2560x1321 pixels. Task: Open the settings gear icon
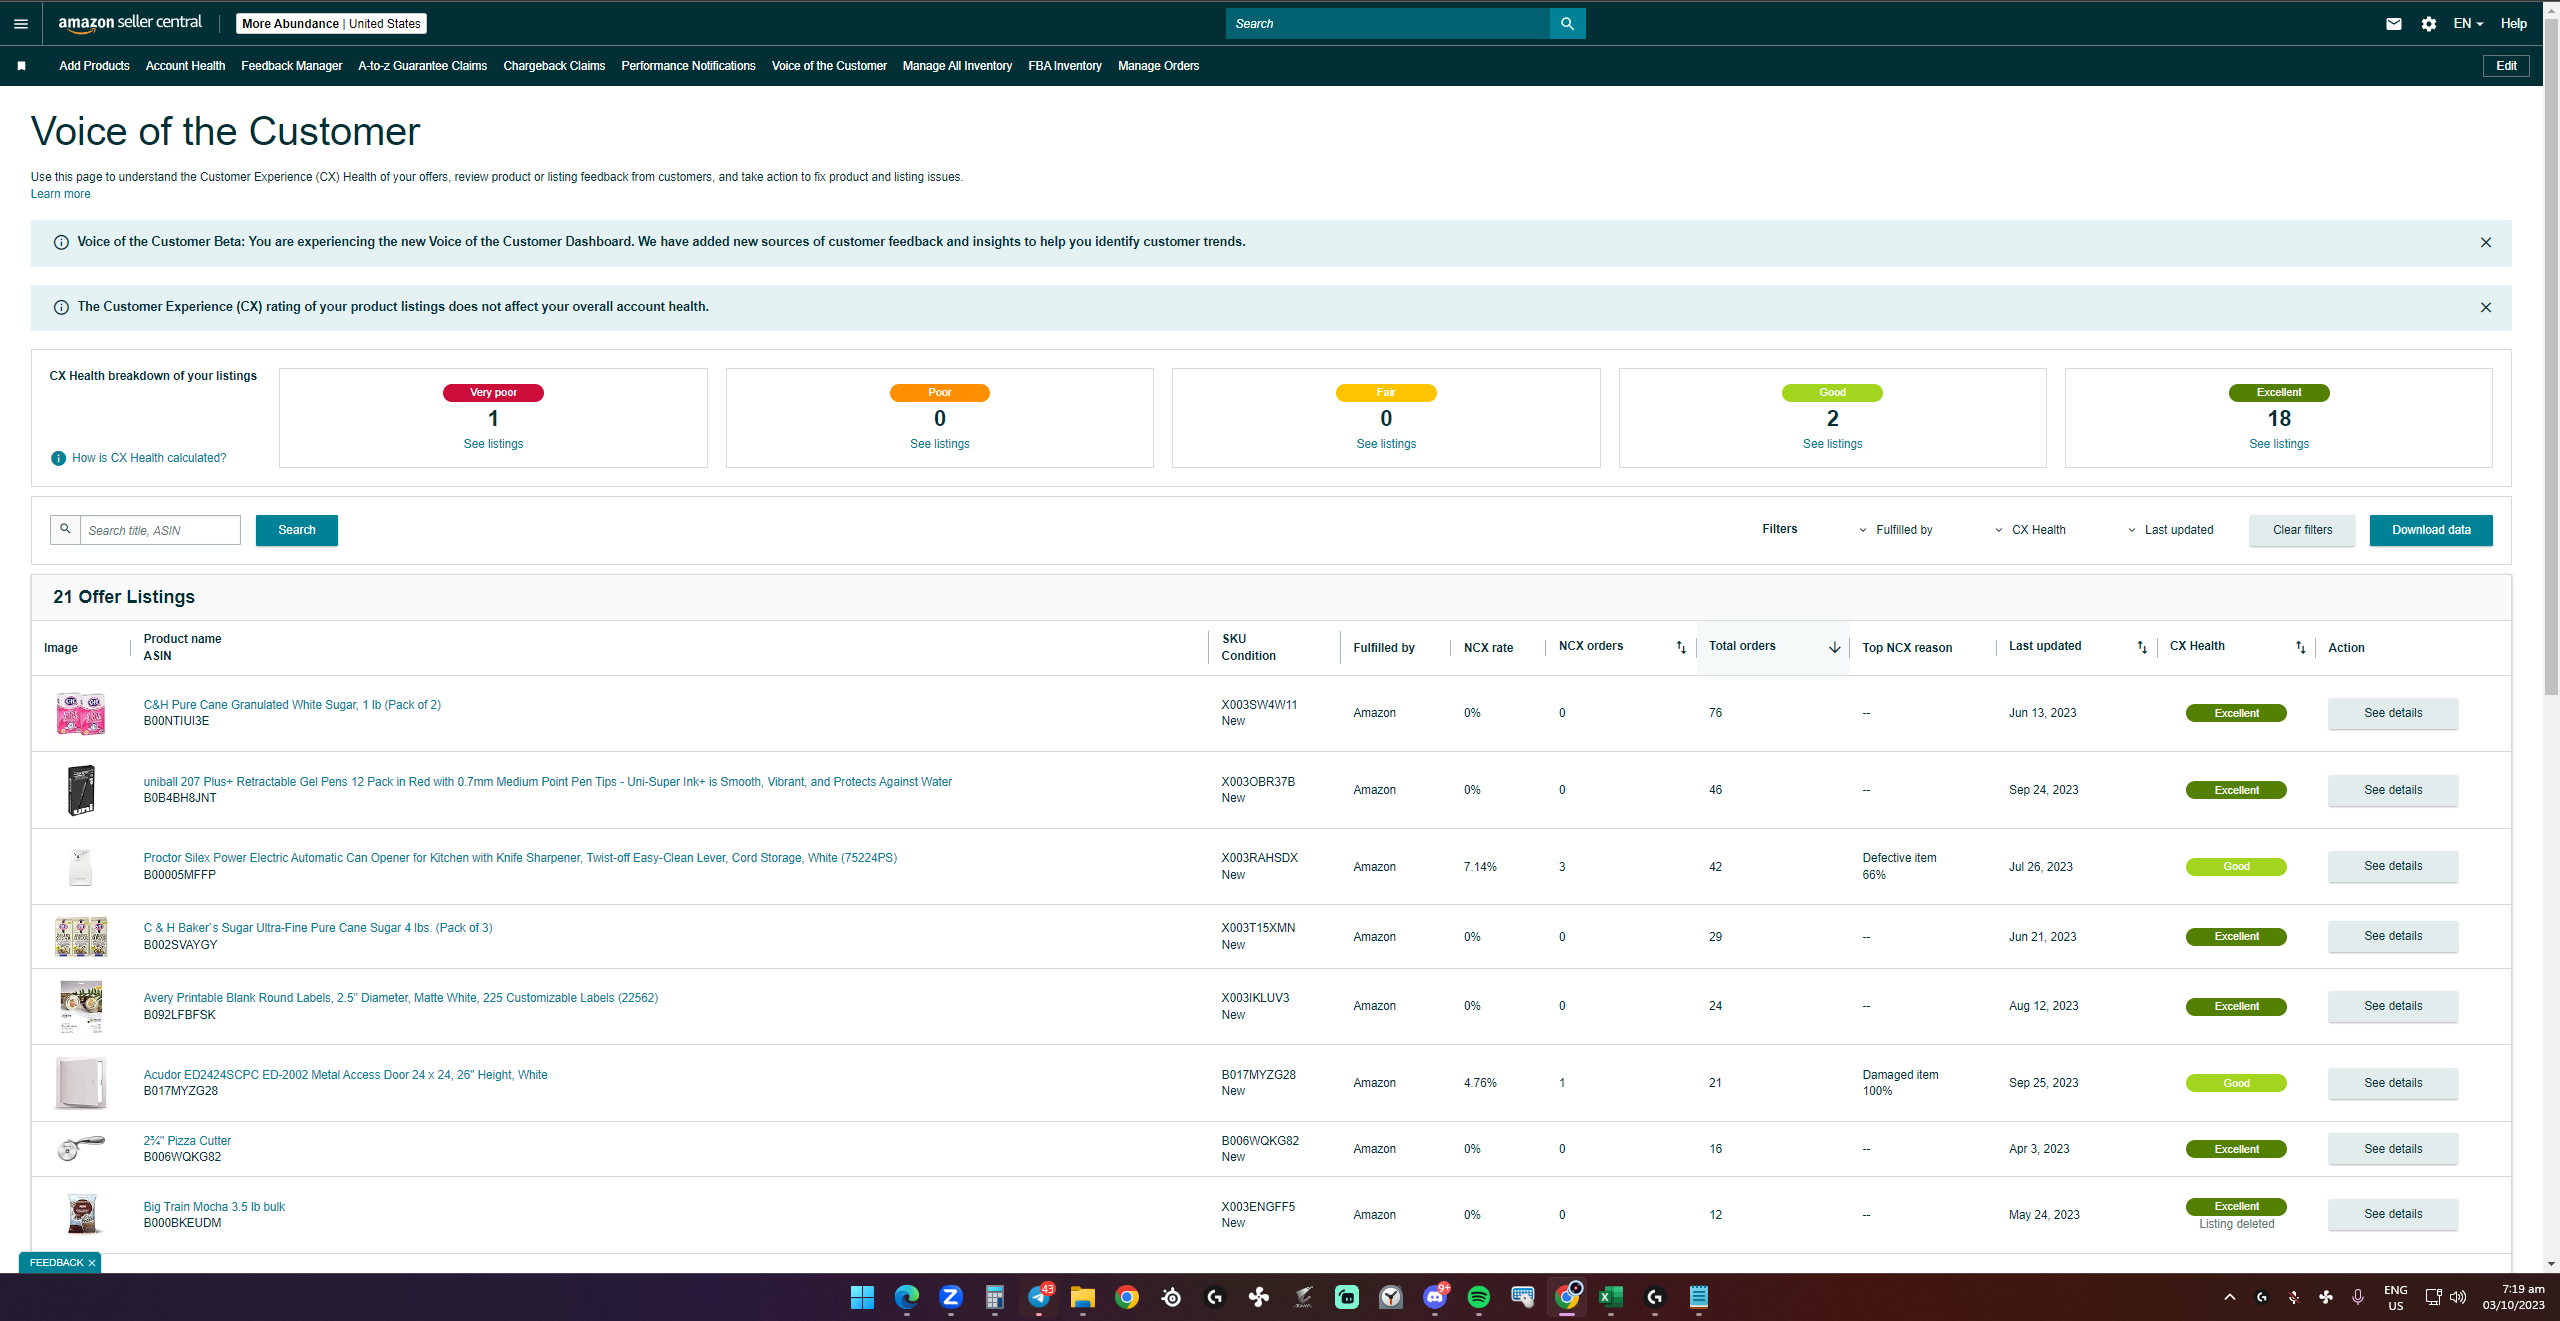click(x=2429, y=24)
